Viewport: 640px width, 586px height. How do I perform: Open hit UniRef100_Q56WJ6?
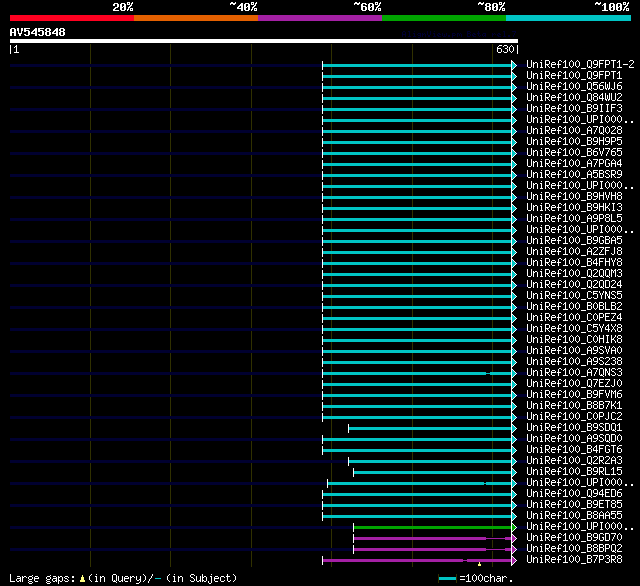click(x=574, y=87)
